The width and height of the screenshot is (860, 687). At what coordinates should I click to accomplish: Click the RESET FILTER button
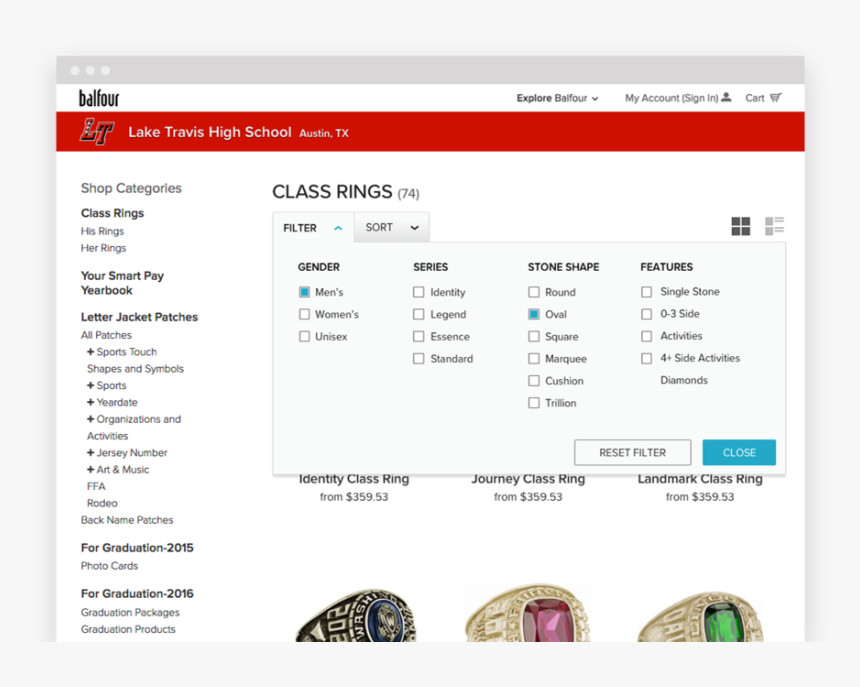coord(632,452)
